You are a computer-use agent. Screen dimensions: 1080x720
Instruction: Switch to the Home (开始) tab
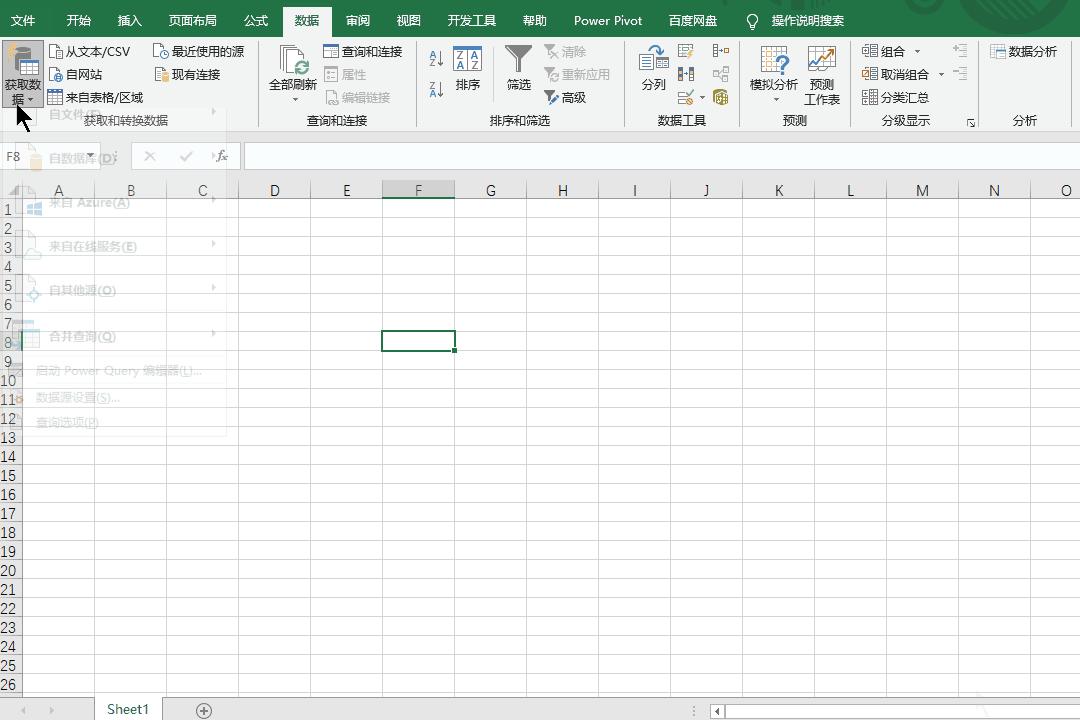tap(79, 21)
